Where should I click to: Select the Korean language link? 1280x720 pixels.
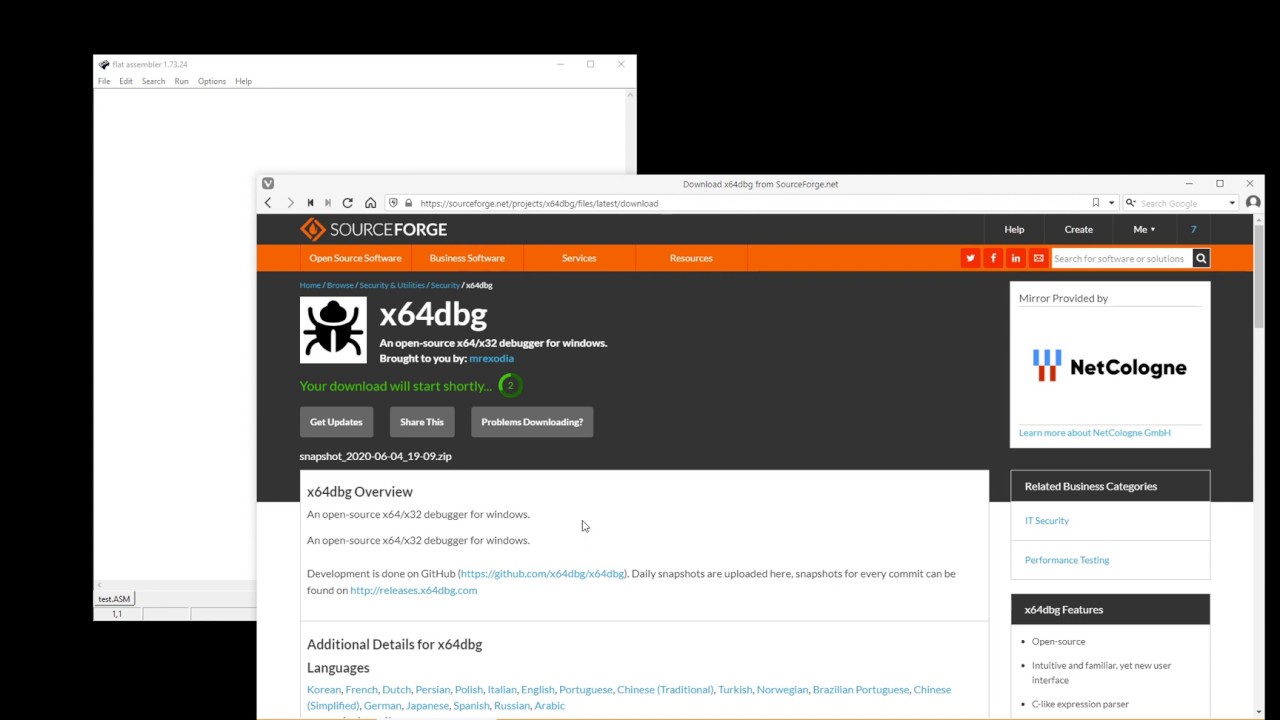tap(324, 690)
